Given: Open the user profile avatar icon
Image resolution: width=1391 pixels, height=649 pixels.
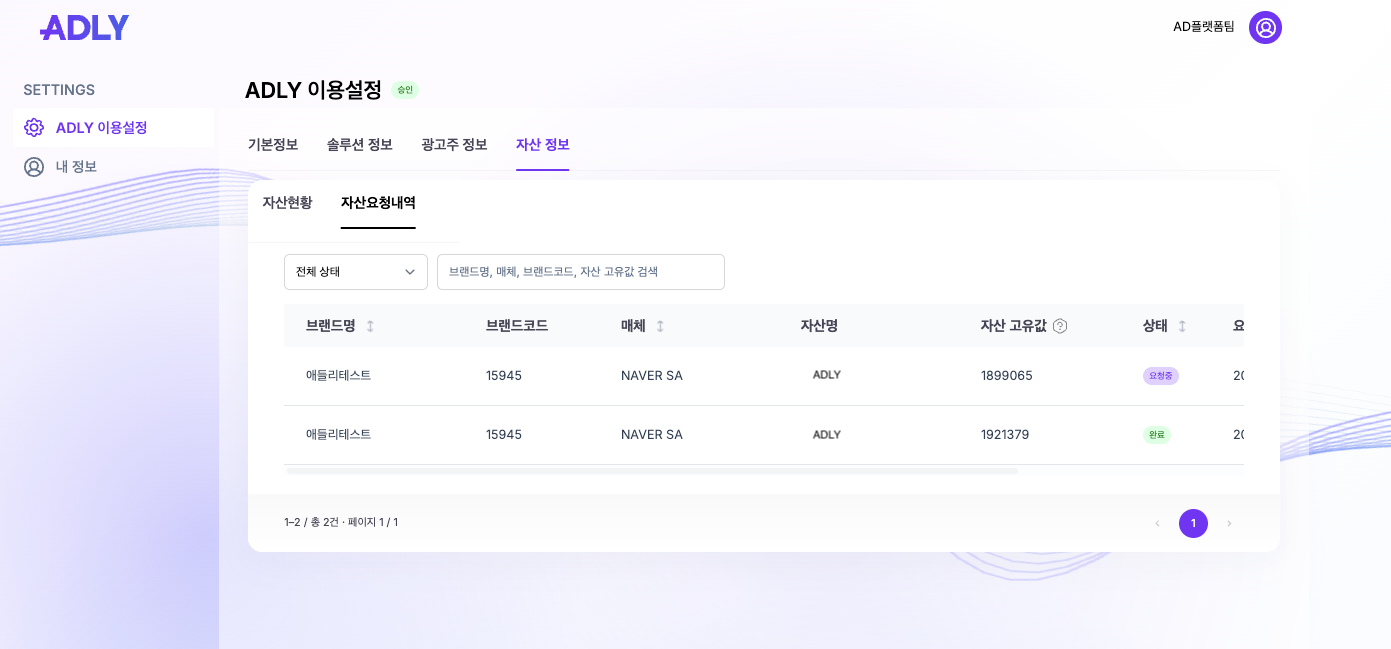Looking at the screenshot, I should click(x=1265, y=27).
